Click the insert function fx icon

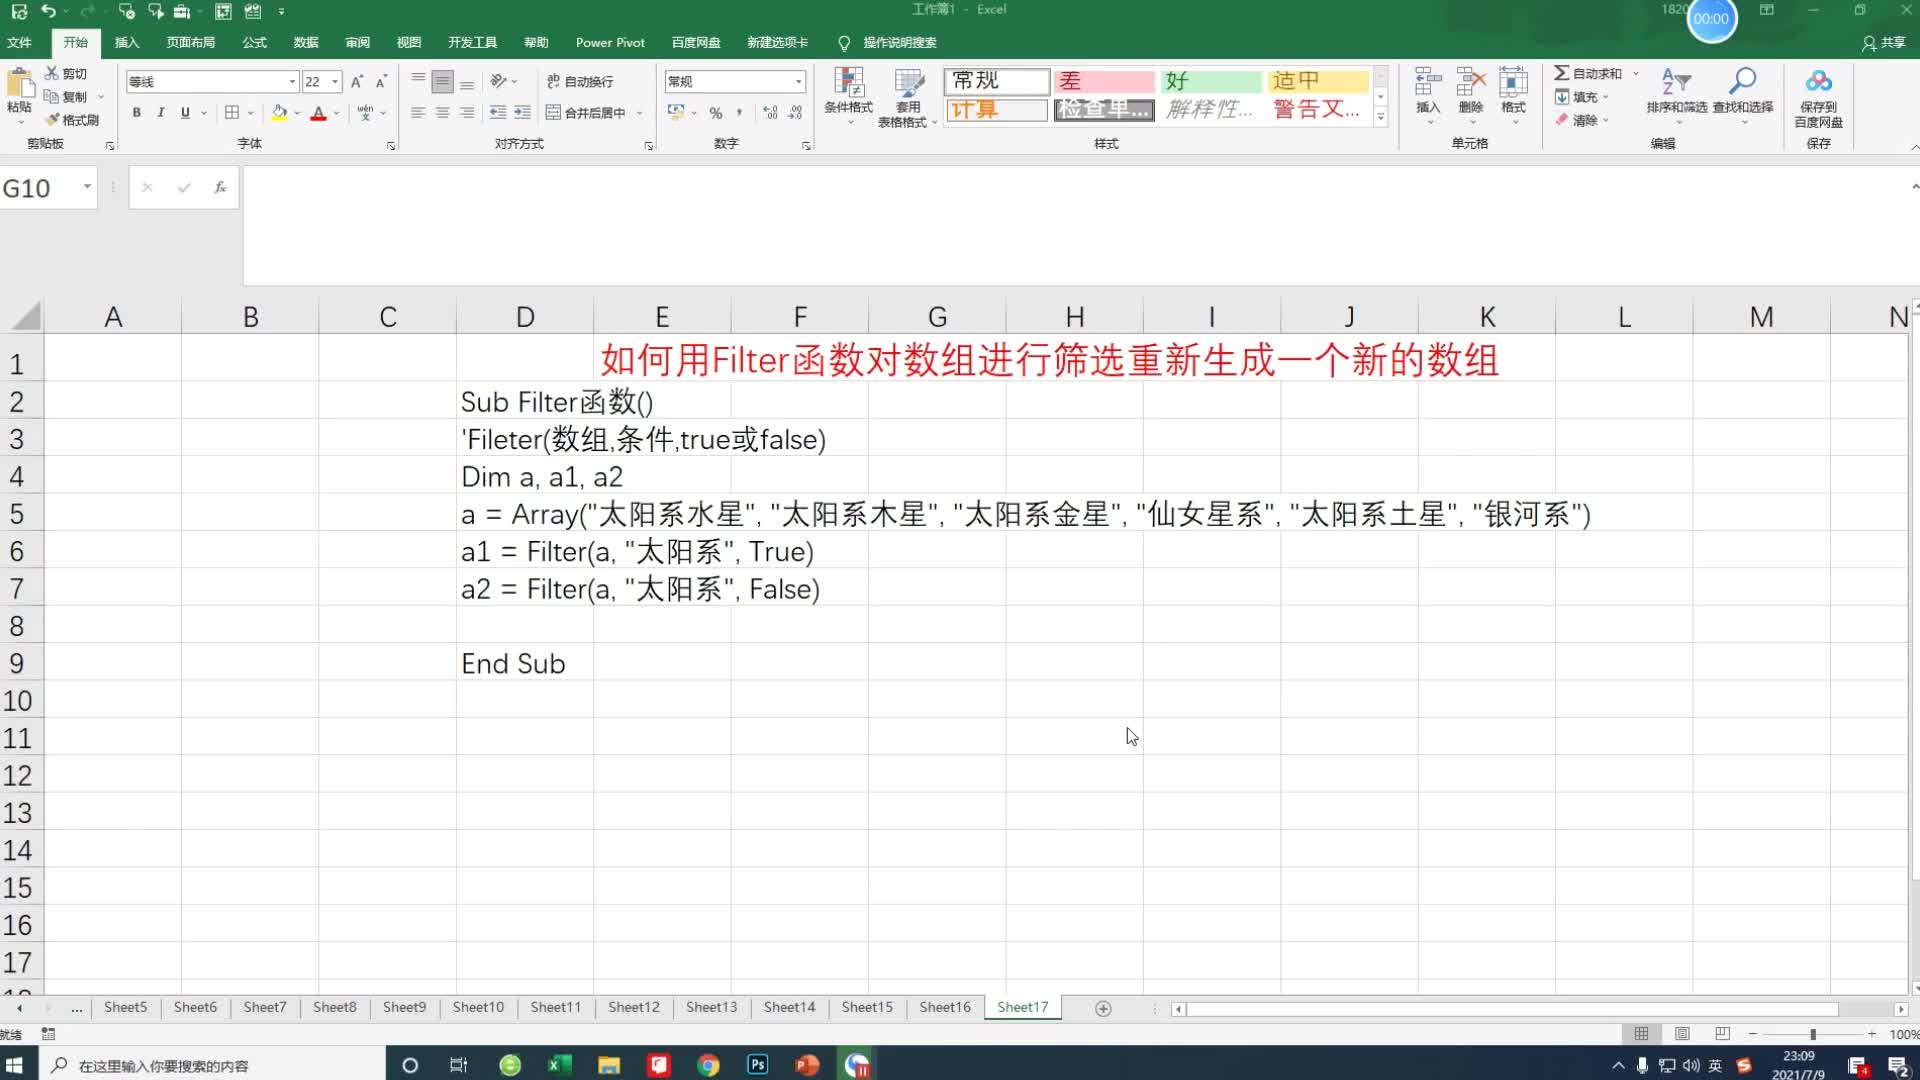[220, 187]
